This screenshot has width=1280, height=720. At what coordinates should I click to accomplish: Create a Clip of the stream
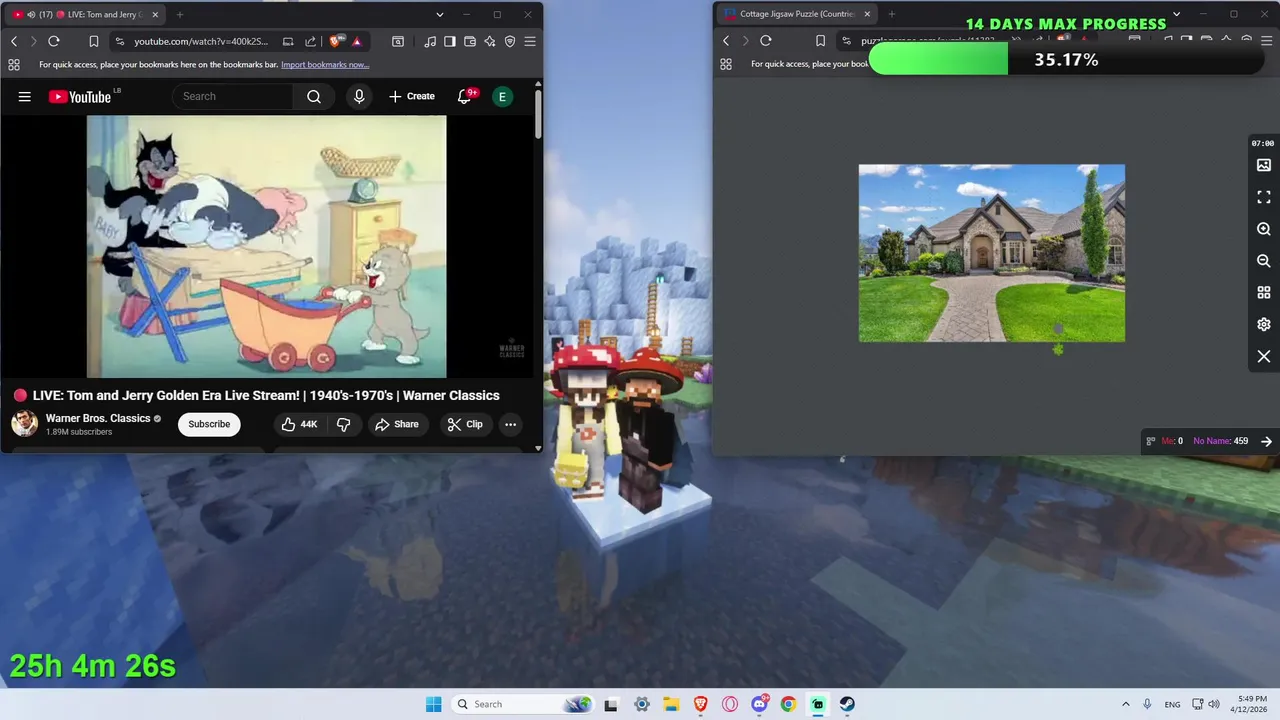[x=465, y=424]
